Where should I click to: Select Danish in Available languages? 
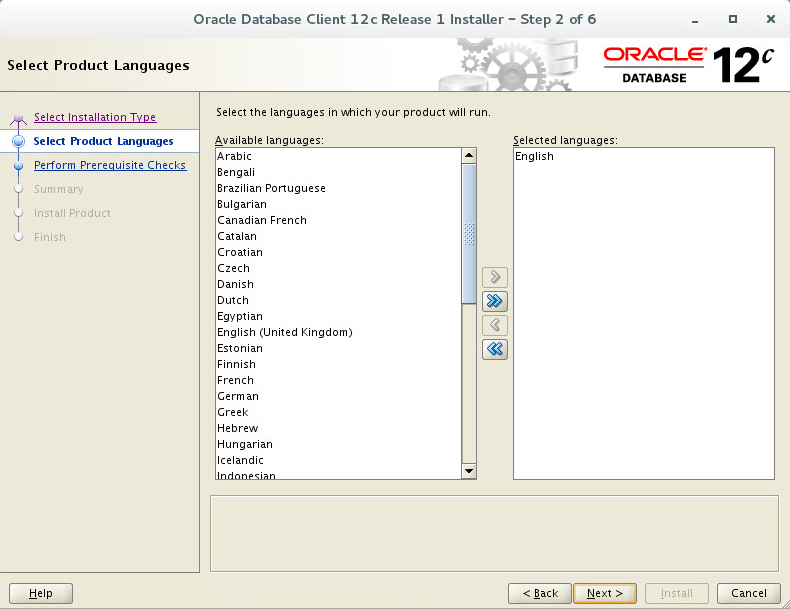pos(338,284)
